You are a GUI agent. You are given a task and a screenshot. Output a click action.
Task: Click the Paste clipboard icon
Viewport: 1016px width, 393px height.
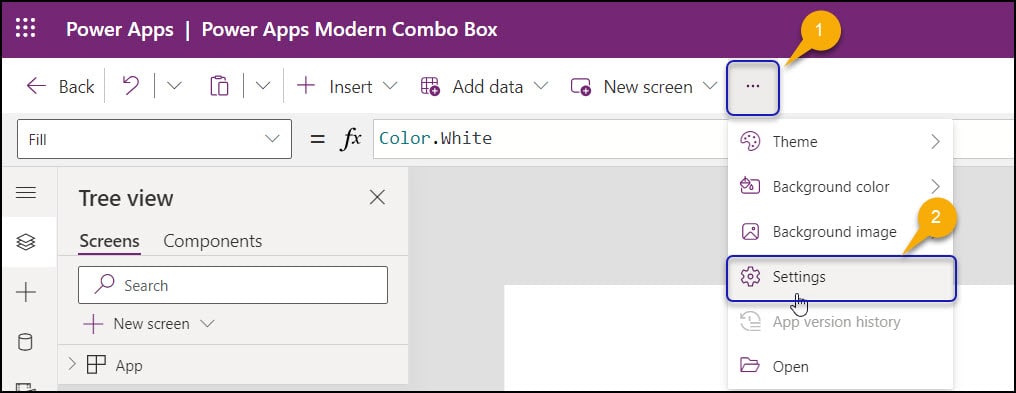coord(219,86)
